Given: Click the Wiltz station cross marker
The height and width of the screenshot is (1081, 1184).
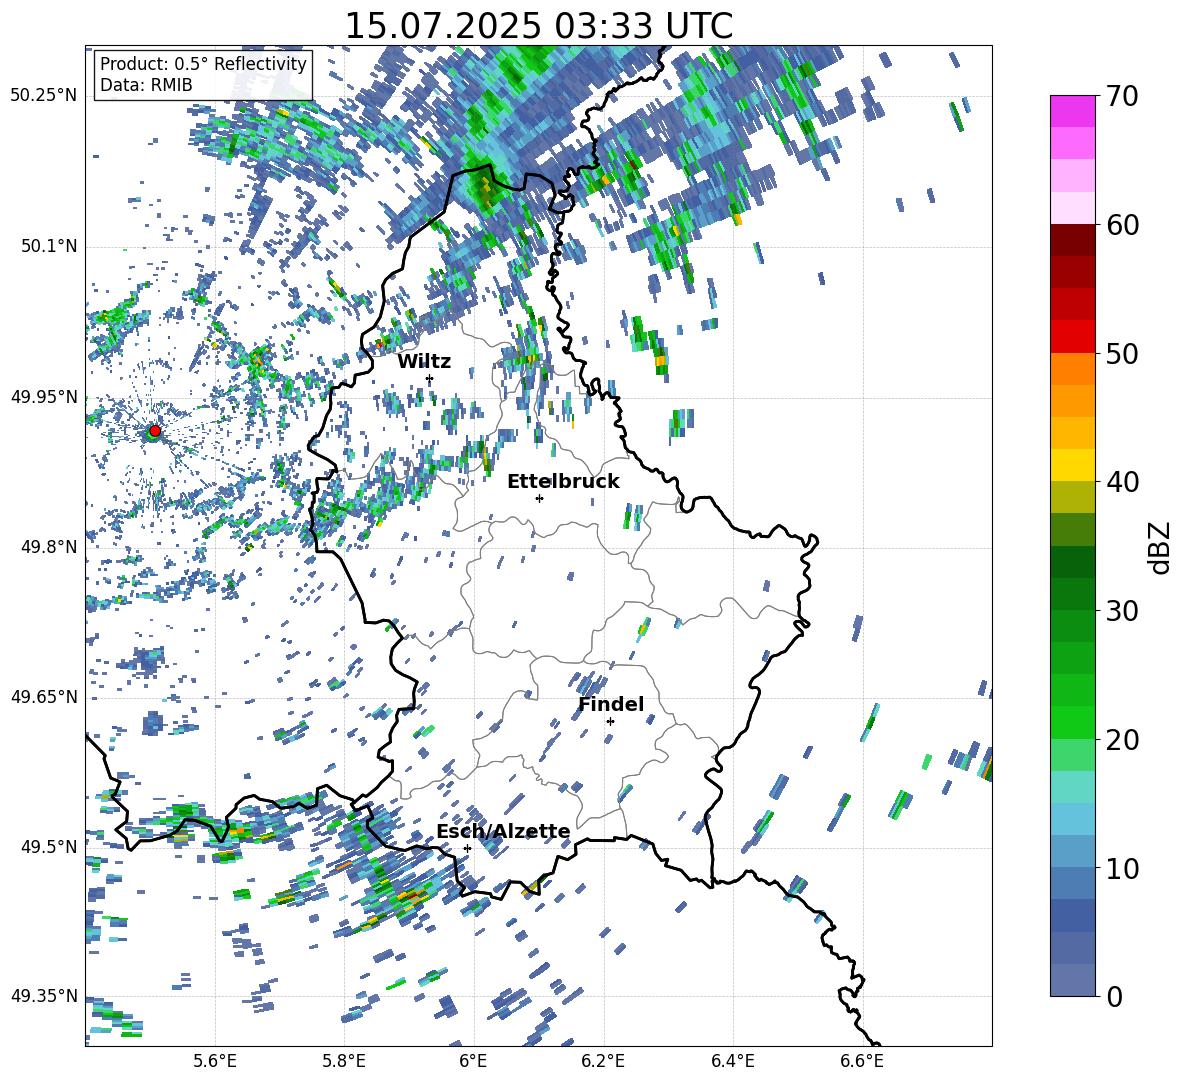Looking at the screenshot, I should (x=430, y=379).
